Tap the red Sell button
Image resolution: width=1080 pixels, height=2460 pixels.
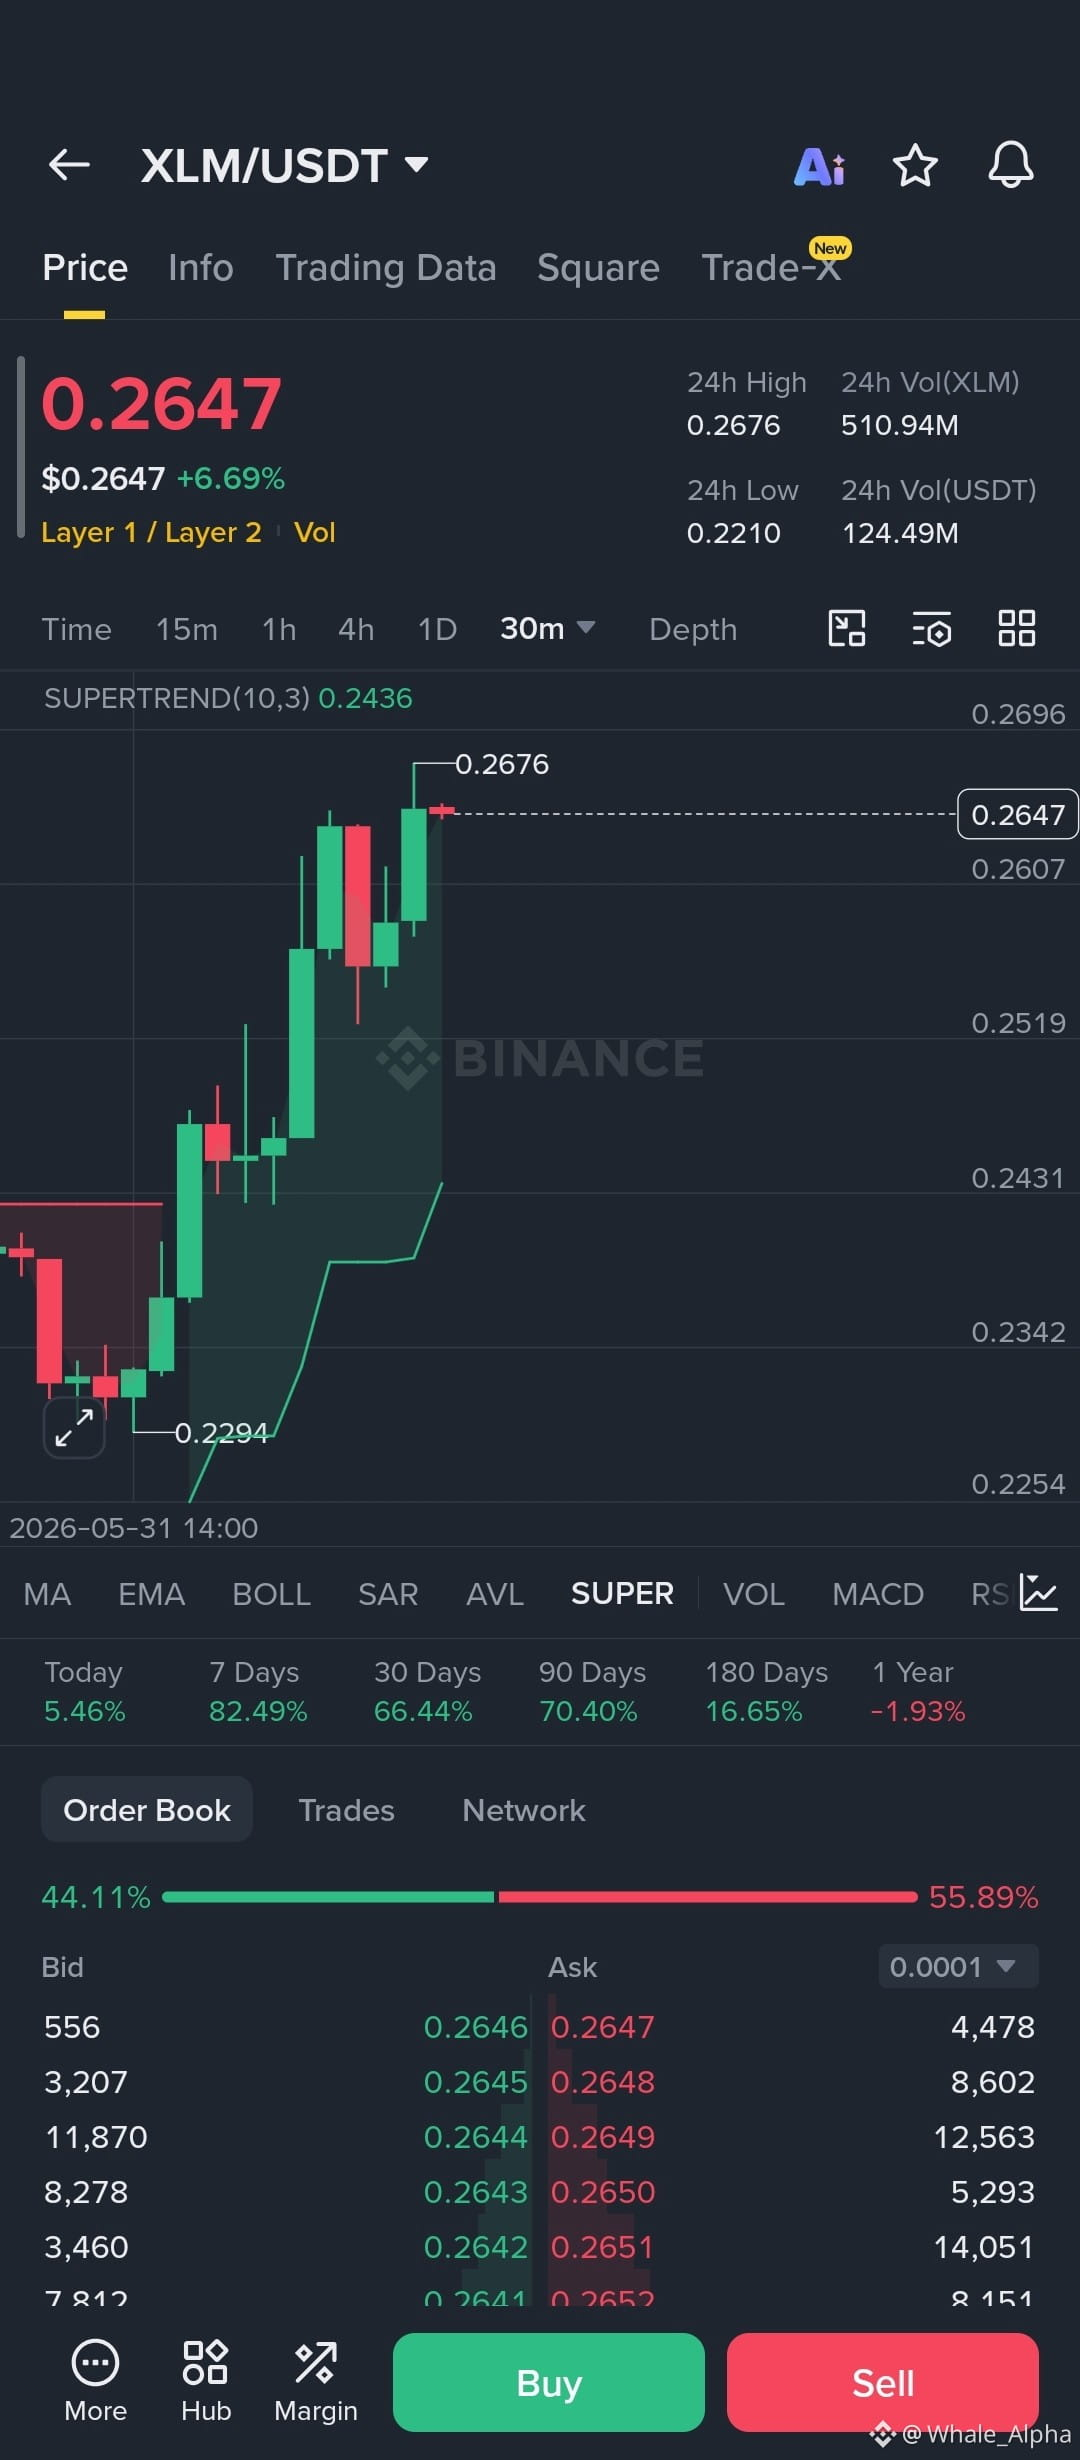click(883, 2382)
